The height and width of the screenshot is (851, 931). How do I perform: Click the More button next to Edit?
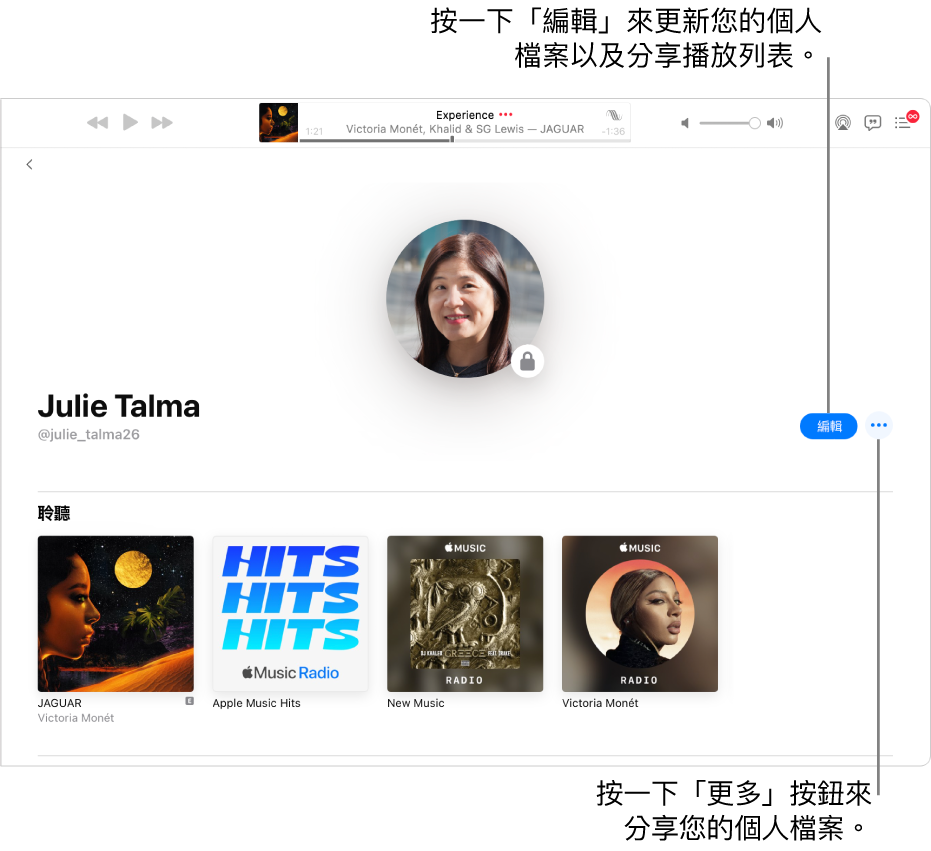pyautogui.click(x=878, y=425)
